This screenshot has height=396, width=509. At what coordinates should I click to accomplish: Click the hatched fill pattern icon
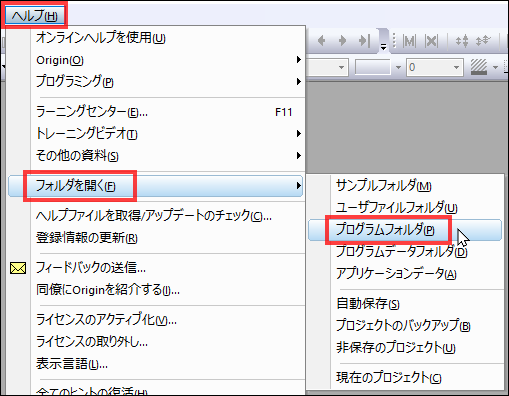(479, 67)
